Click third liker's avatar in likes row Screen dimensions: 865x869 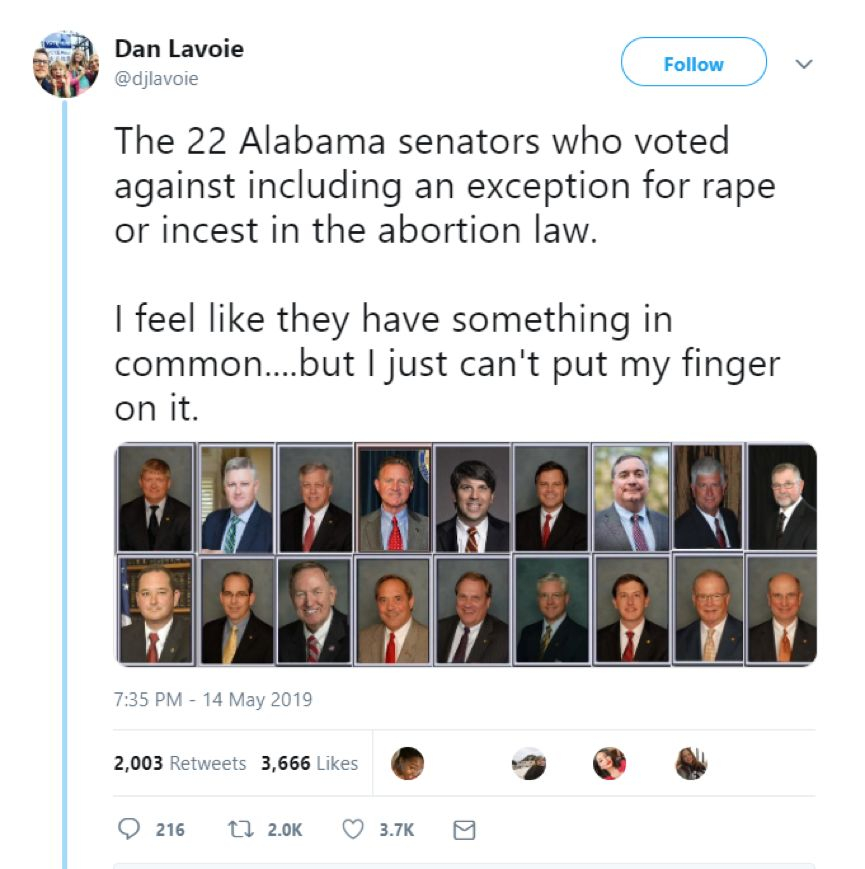(609, 763)
